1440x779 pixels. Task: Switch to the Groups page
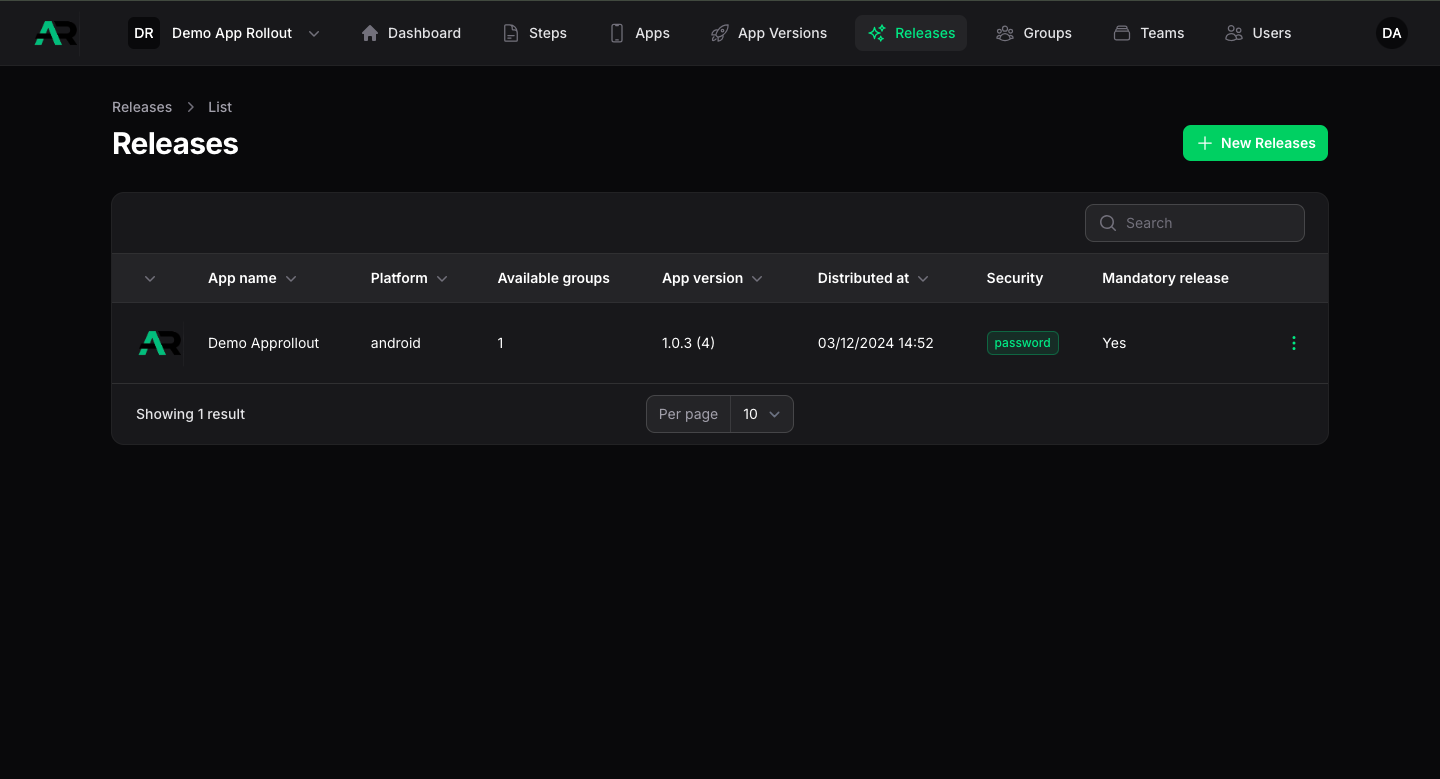pyautogui.click(x=1034, y=33)
